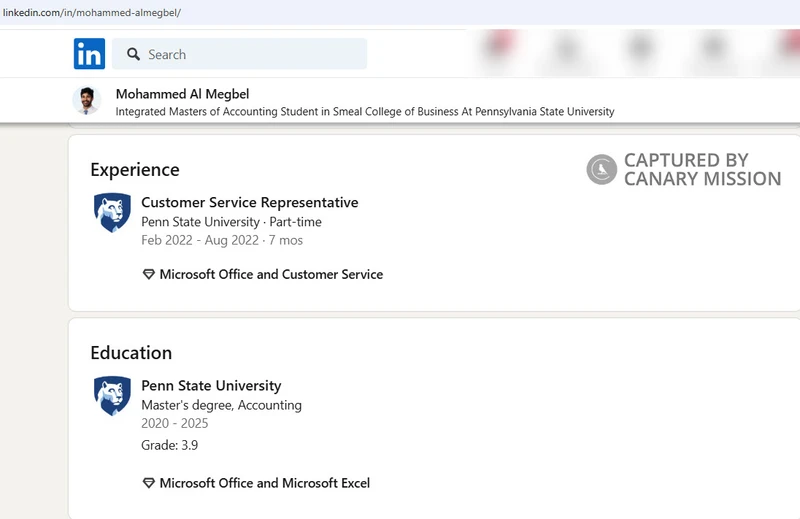Open Penn State logo under Experience
The image size is (800, 519).
point(112,212)
